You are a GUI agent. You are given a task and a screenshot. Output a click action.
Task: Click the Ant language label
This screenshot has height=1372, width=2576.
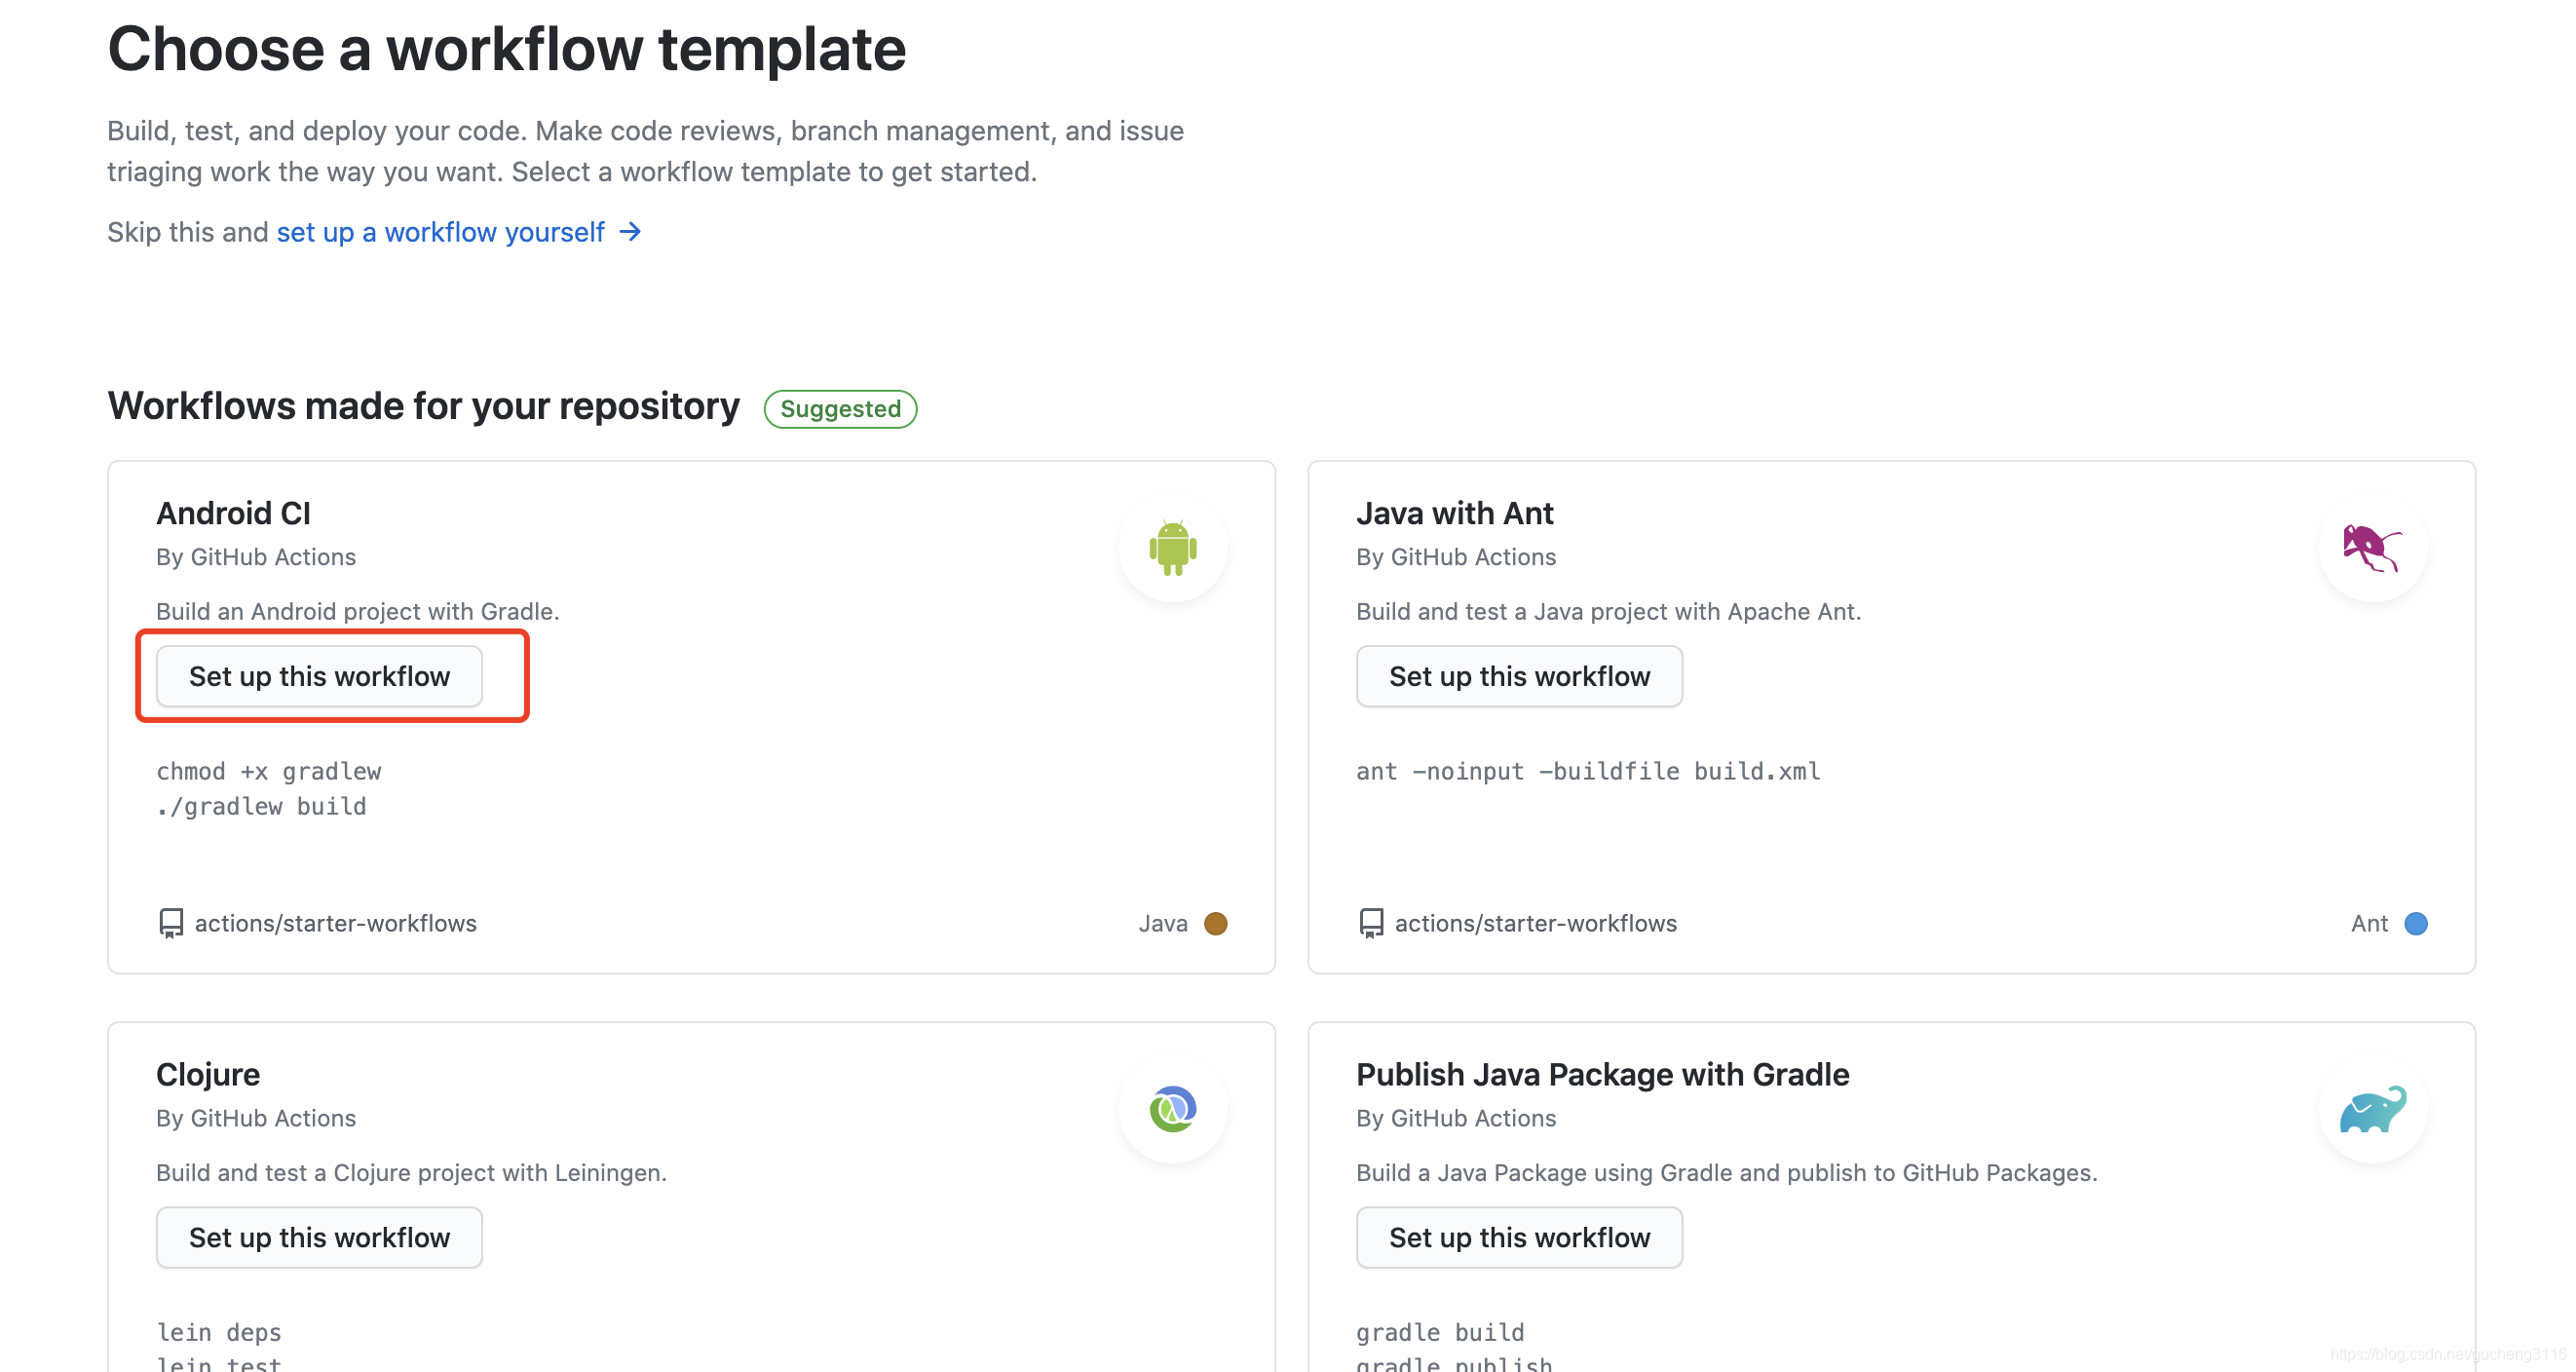(2368, 923)
